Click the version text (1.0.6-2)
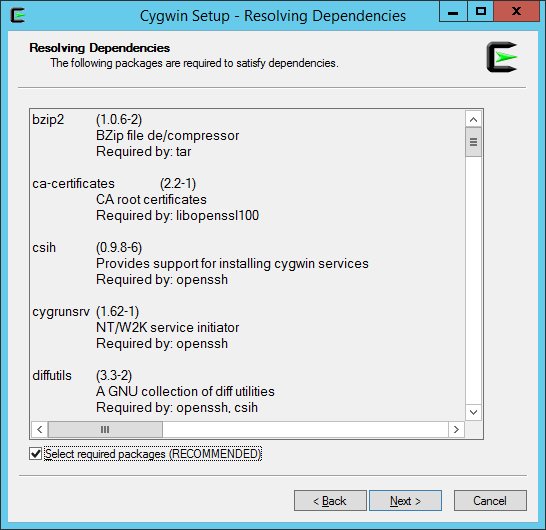The height and width of the screenshot is (530, 546). (119, 120)
